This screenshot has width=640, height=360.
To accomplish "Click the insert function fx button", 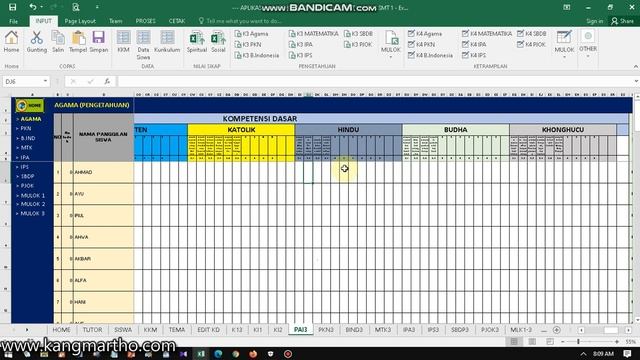I will tap(107, 82).
